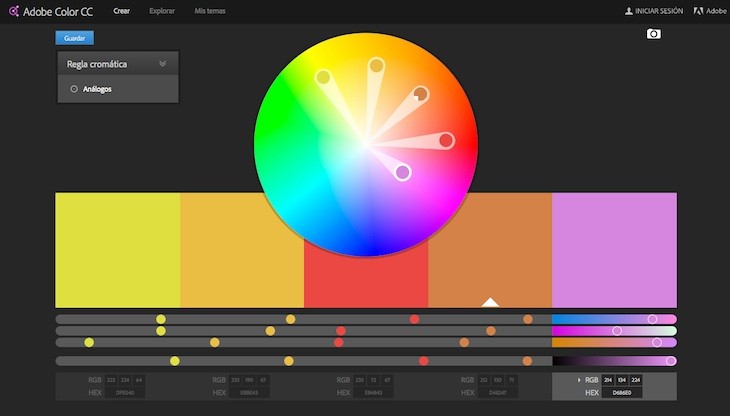Click gold swatch first RGB value box
Image resolution: width=730 pixels, height=416 pixels.
[235, 380]
